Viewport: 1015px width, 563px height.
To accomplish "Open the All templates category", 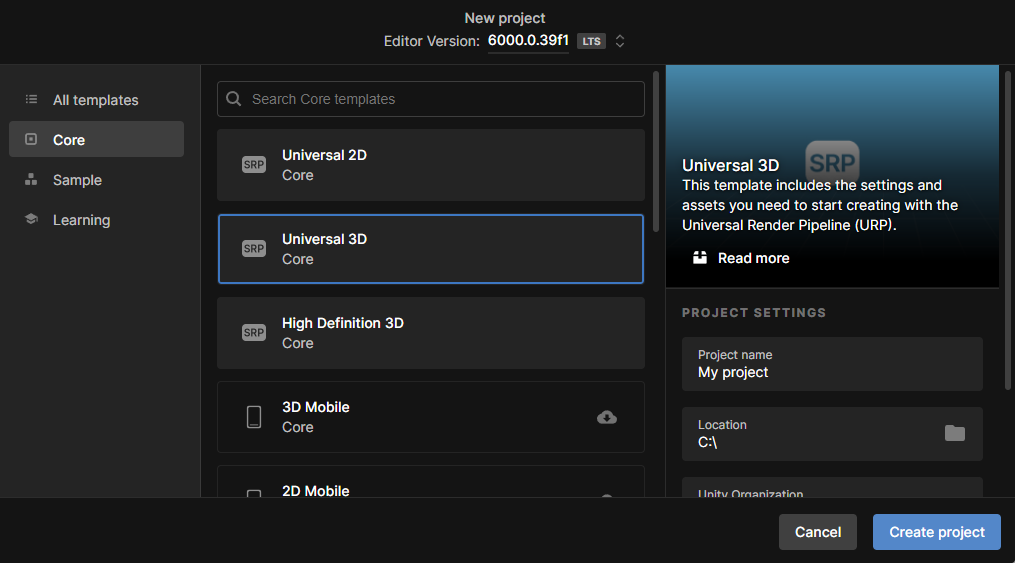I will click(x=96, y=100).
